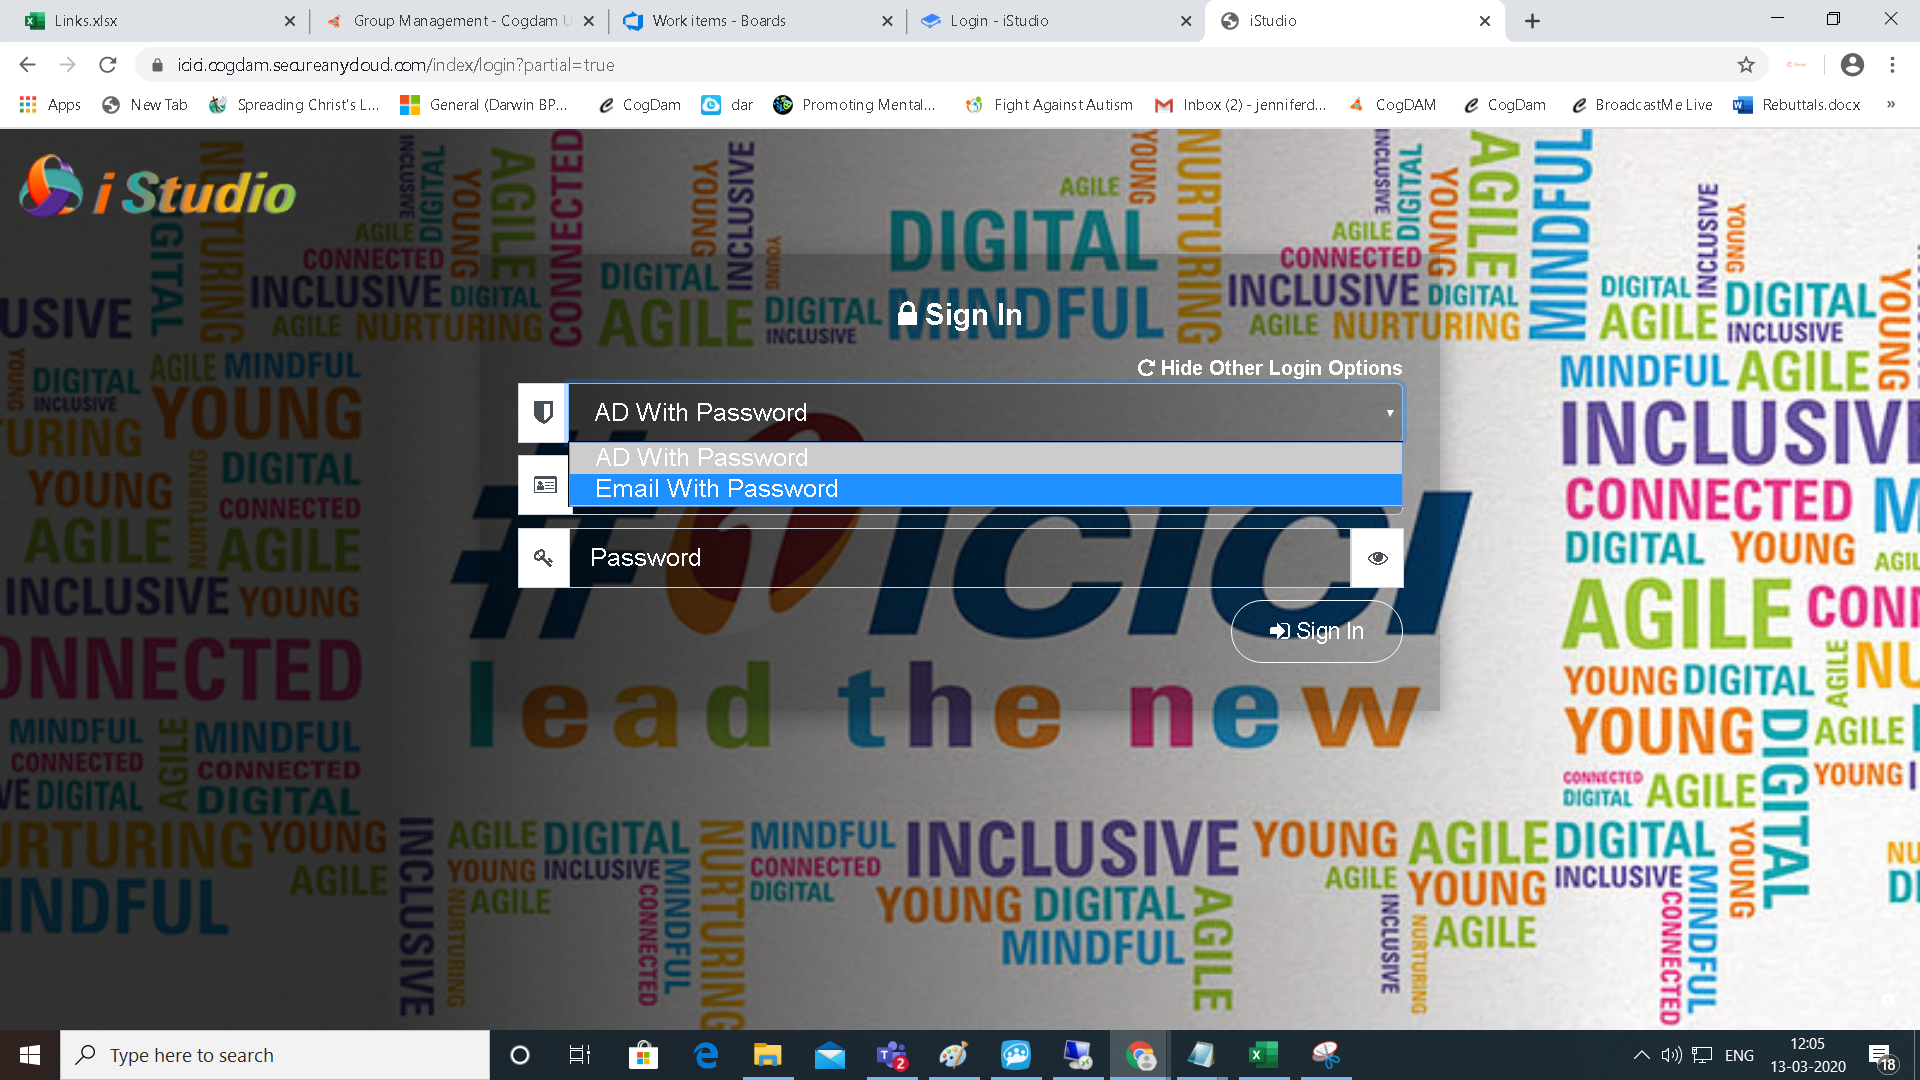The height and width of the screenshot is (1080, 1920).
Task: Close the active iStudio tab
Action: tap(1485, 21)
